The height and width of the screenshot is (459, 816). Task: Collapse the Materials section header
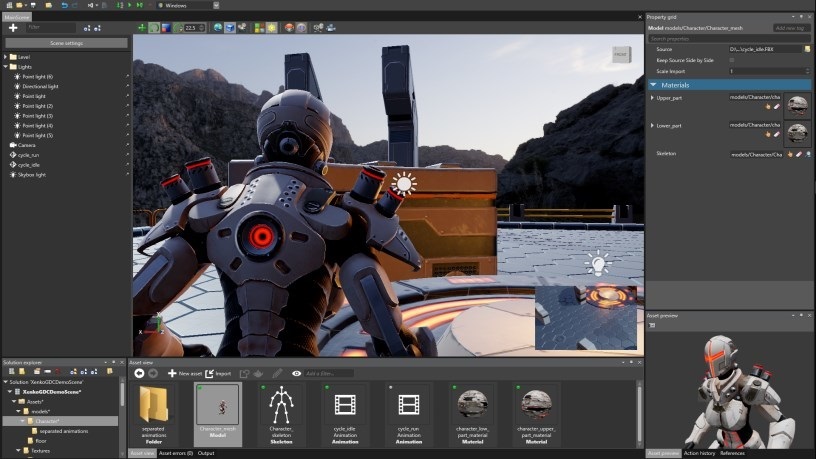pyautogui.click(x=653, y=85)
